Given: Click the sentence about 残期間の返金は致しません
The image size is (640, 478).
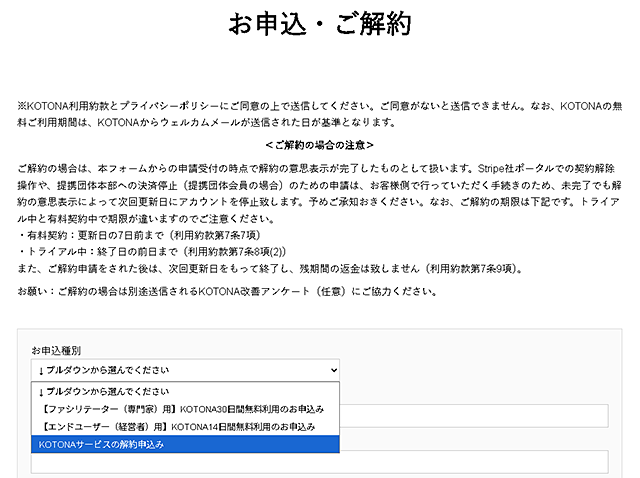Looking at the screenshot, I should click(270, 268).
